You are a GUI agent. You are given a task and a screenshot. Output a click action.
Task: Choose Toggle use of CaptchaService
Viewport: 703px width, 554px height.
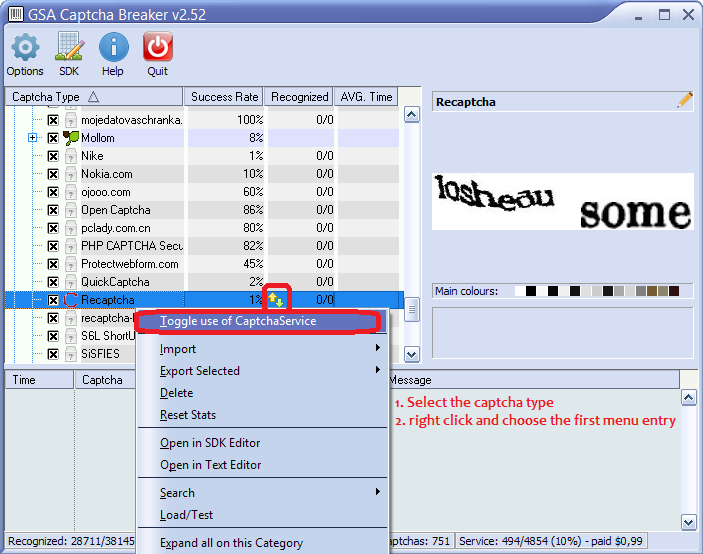coord(238,321)
